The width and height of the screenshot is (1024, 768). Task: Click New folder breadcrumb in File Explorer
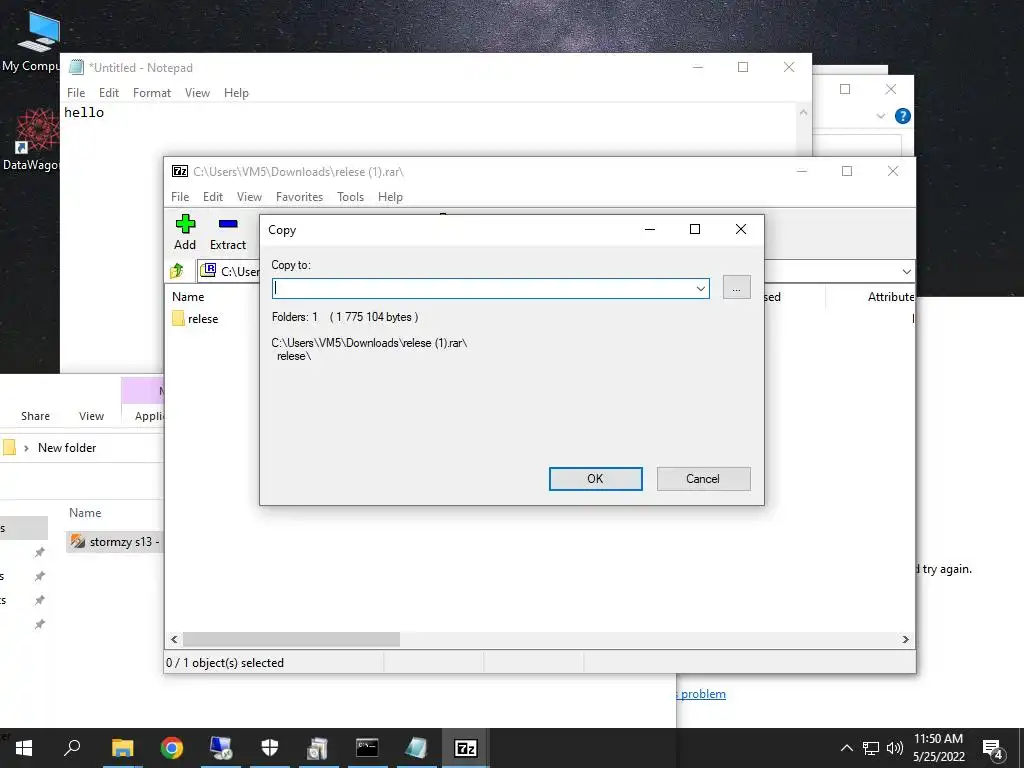tap(67, 448)
